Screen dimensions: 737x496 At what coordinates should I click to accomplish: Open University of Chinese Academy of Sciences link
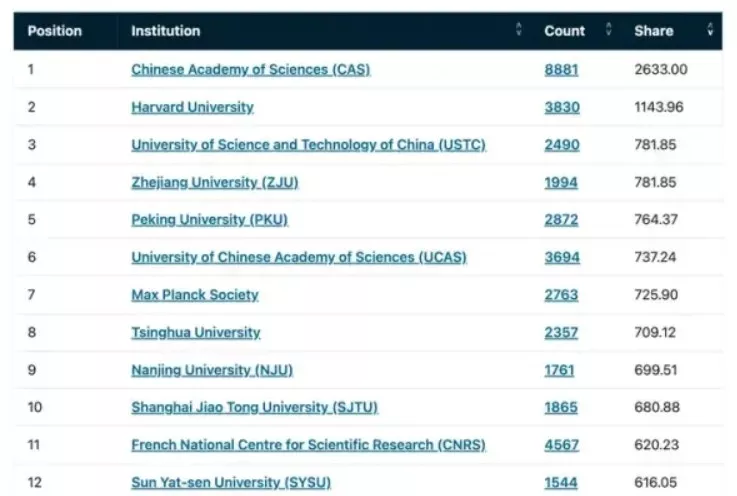[x=299, y=257]
